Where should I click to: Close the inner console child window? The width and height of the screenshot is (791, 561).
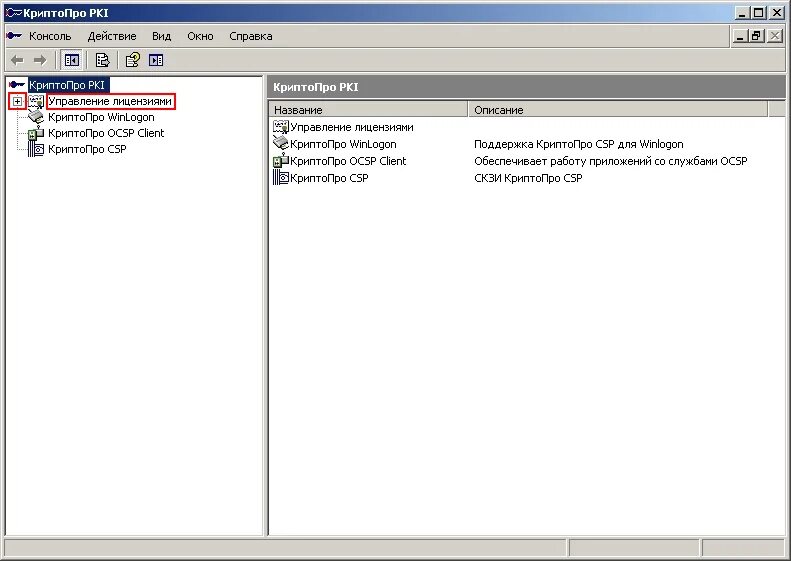tap(774, 36)
